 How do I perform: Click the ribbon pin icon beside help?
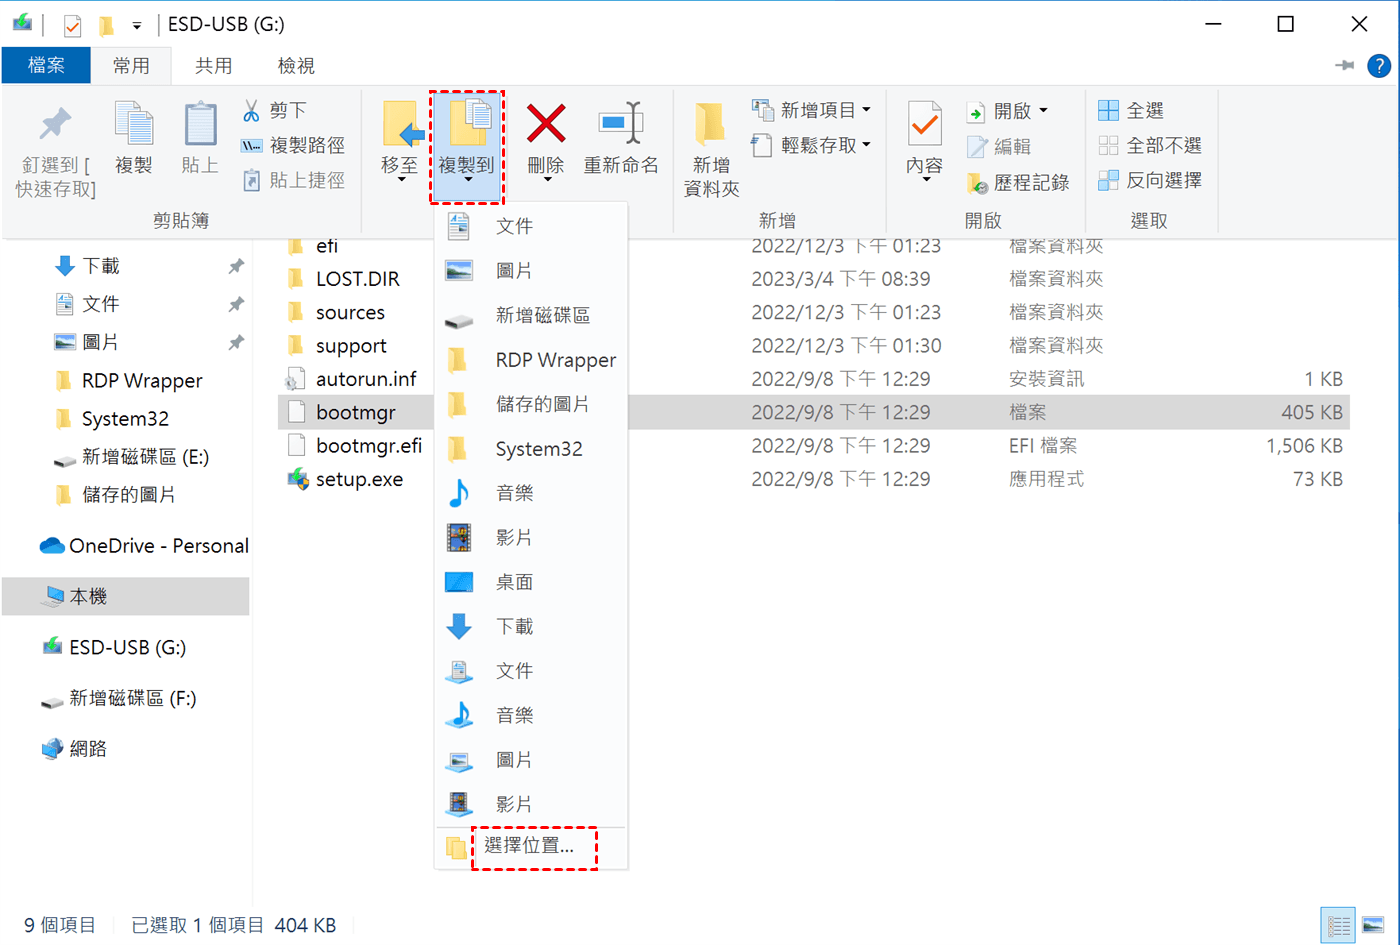(1345, 66)
